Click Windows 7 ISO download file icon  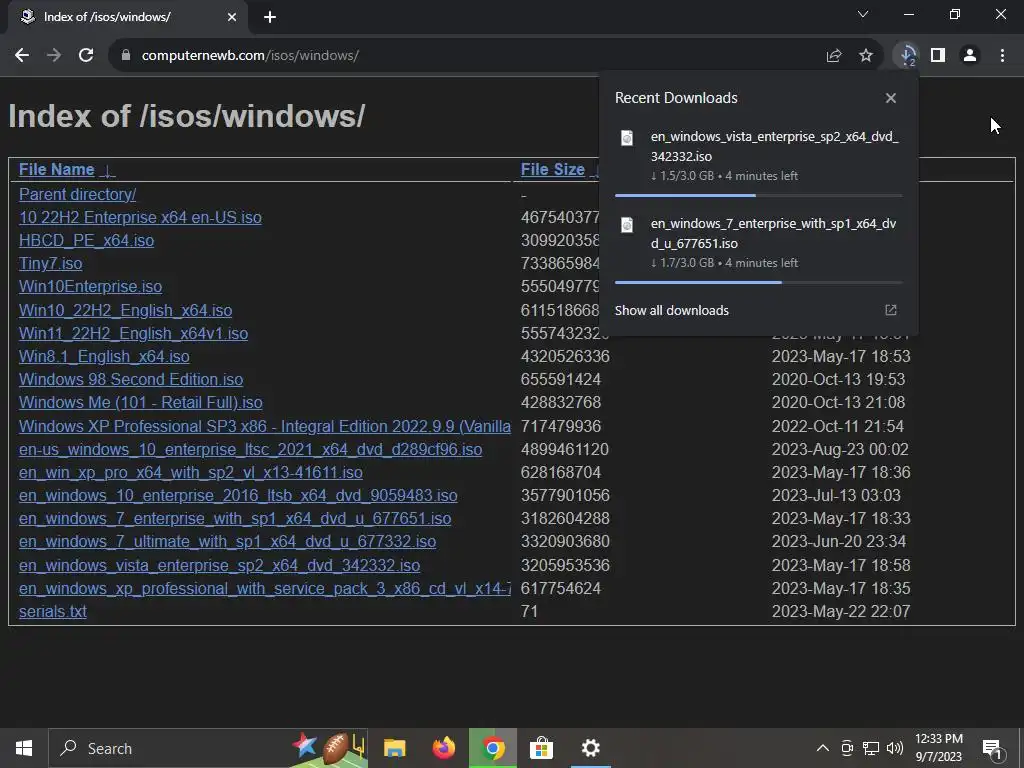tap(627, 225)
